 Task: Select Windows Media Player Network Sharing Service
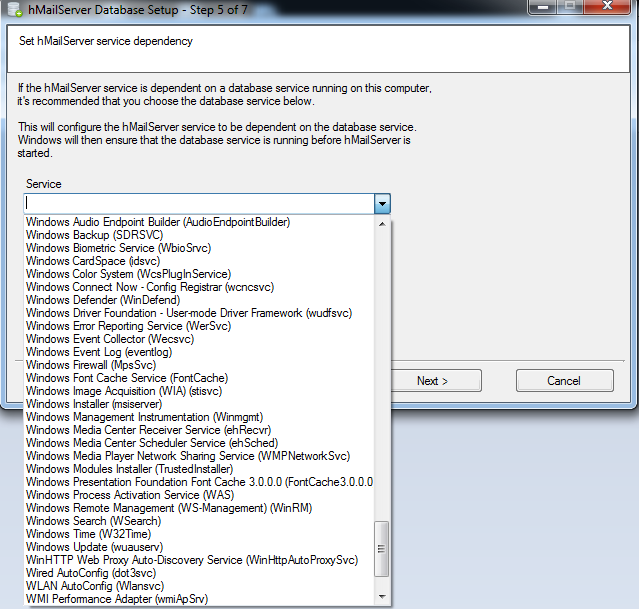point(199,456)
